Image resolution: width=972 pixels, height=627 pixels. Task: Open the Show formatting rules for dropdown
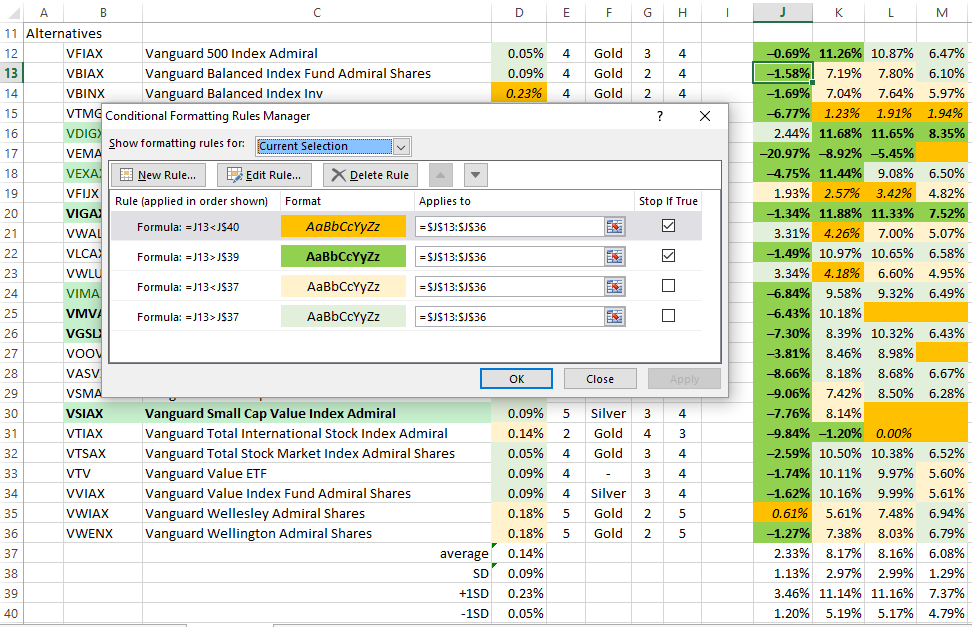click(x=401, y=147)
